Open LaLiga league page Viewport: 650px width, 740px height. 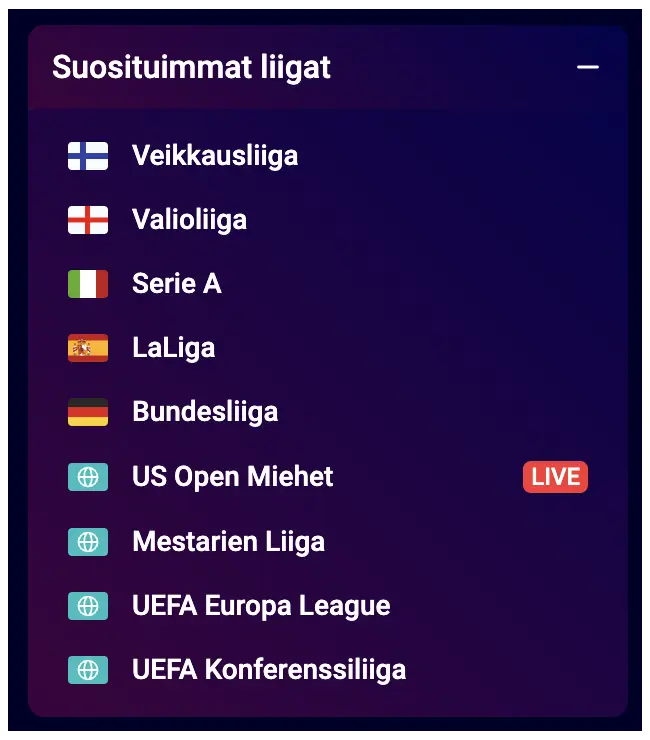174,348
